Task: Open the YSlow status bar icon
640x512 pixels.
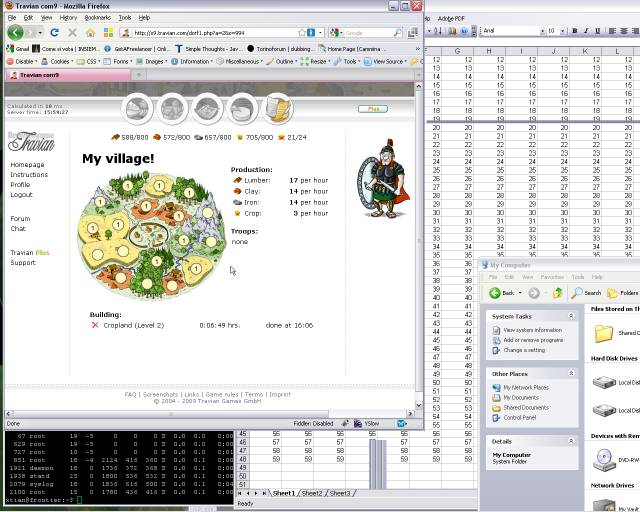Action: point(367,423)
